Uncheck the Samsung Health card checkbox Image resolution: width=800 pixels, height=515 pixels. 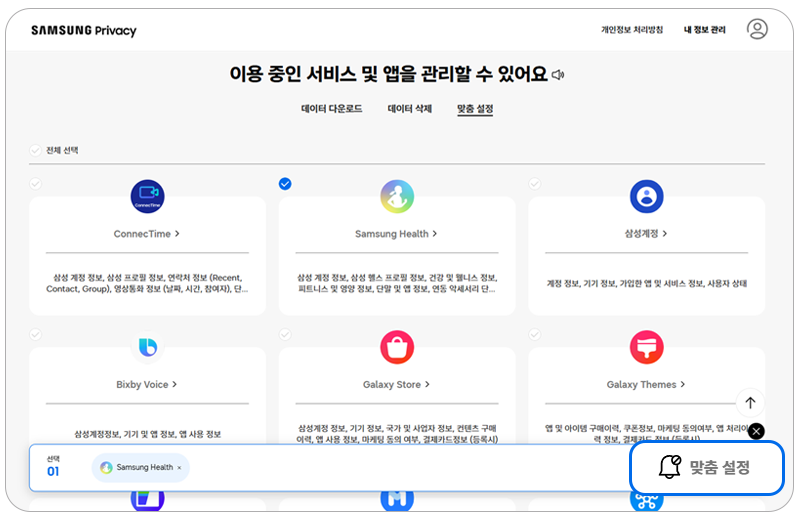285,184
